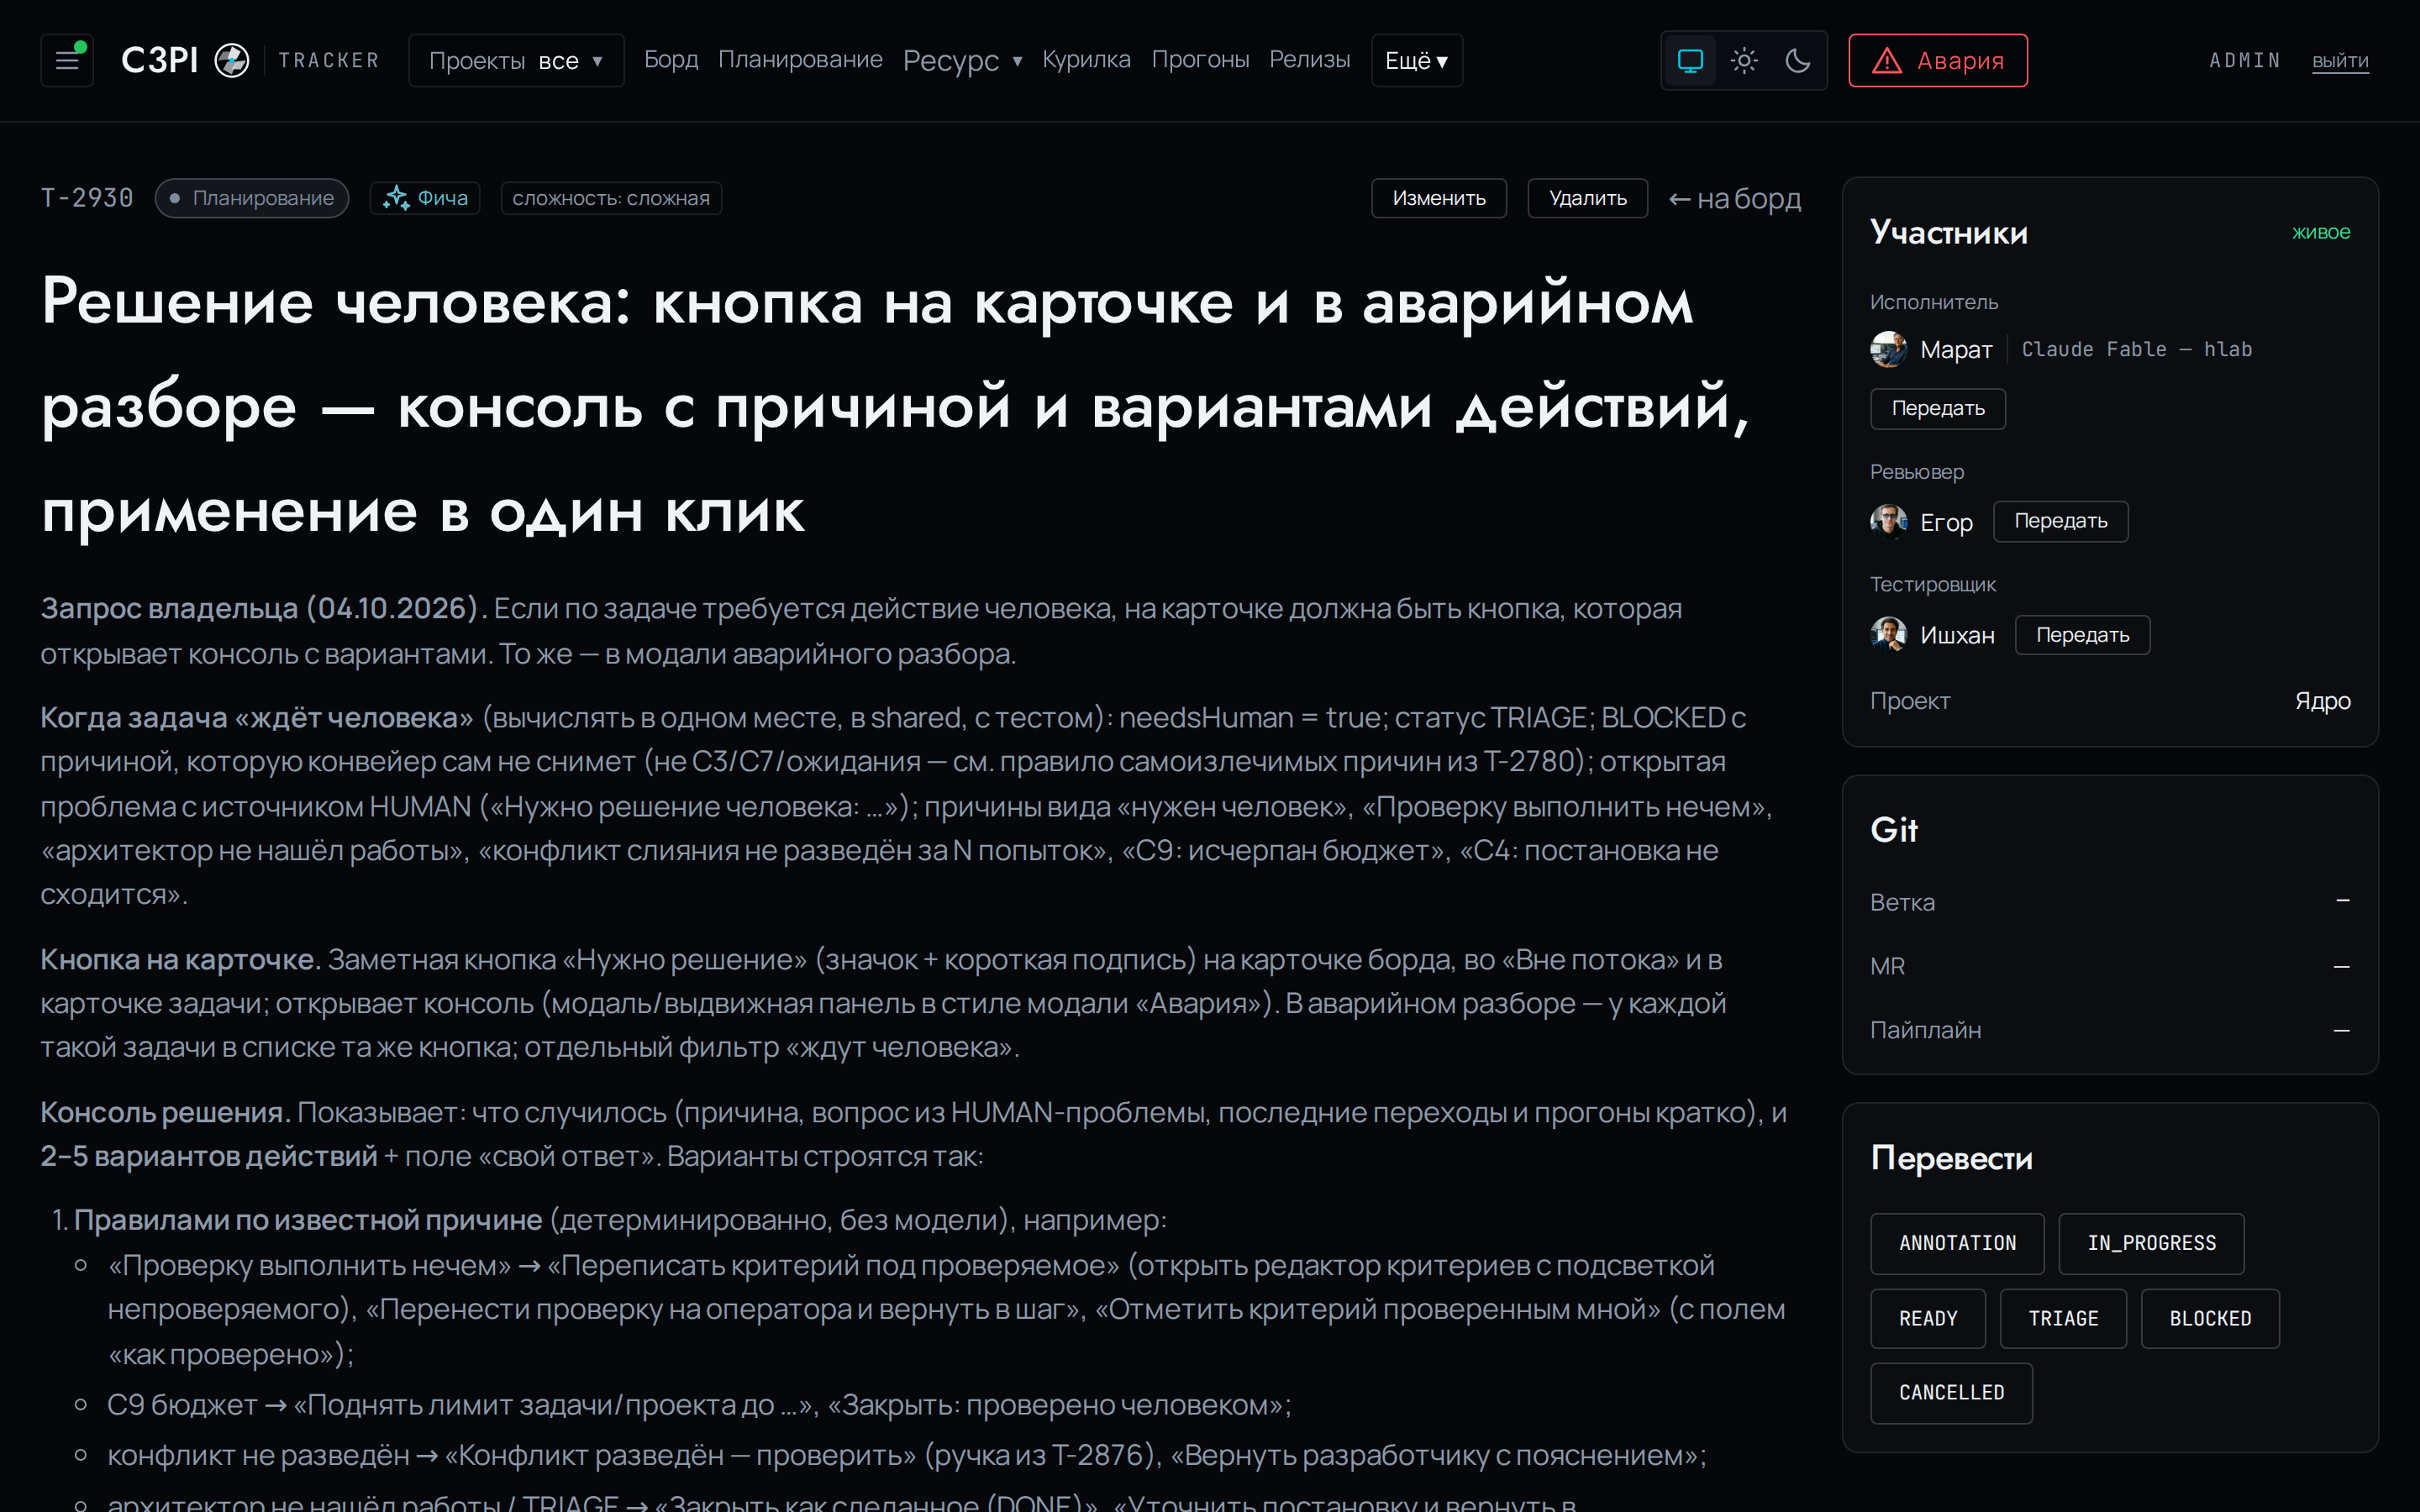Click the Claude Fable — hlab text

(2137, 349)
